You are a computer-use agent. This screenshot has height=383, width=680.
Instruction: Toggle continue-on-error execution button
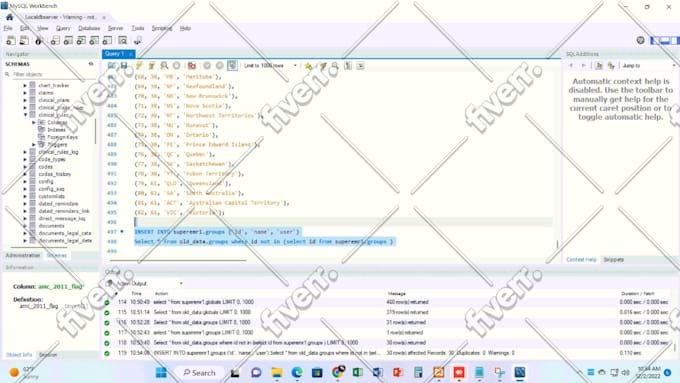(192, 65)
